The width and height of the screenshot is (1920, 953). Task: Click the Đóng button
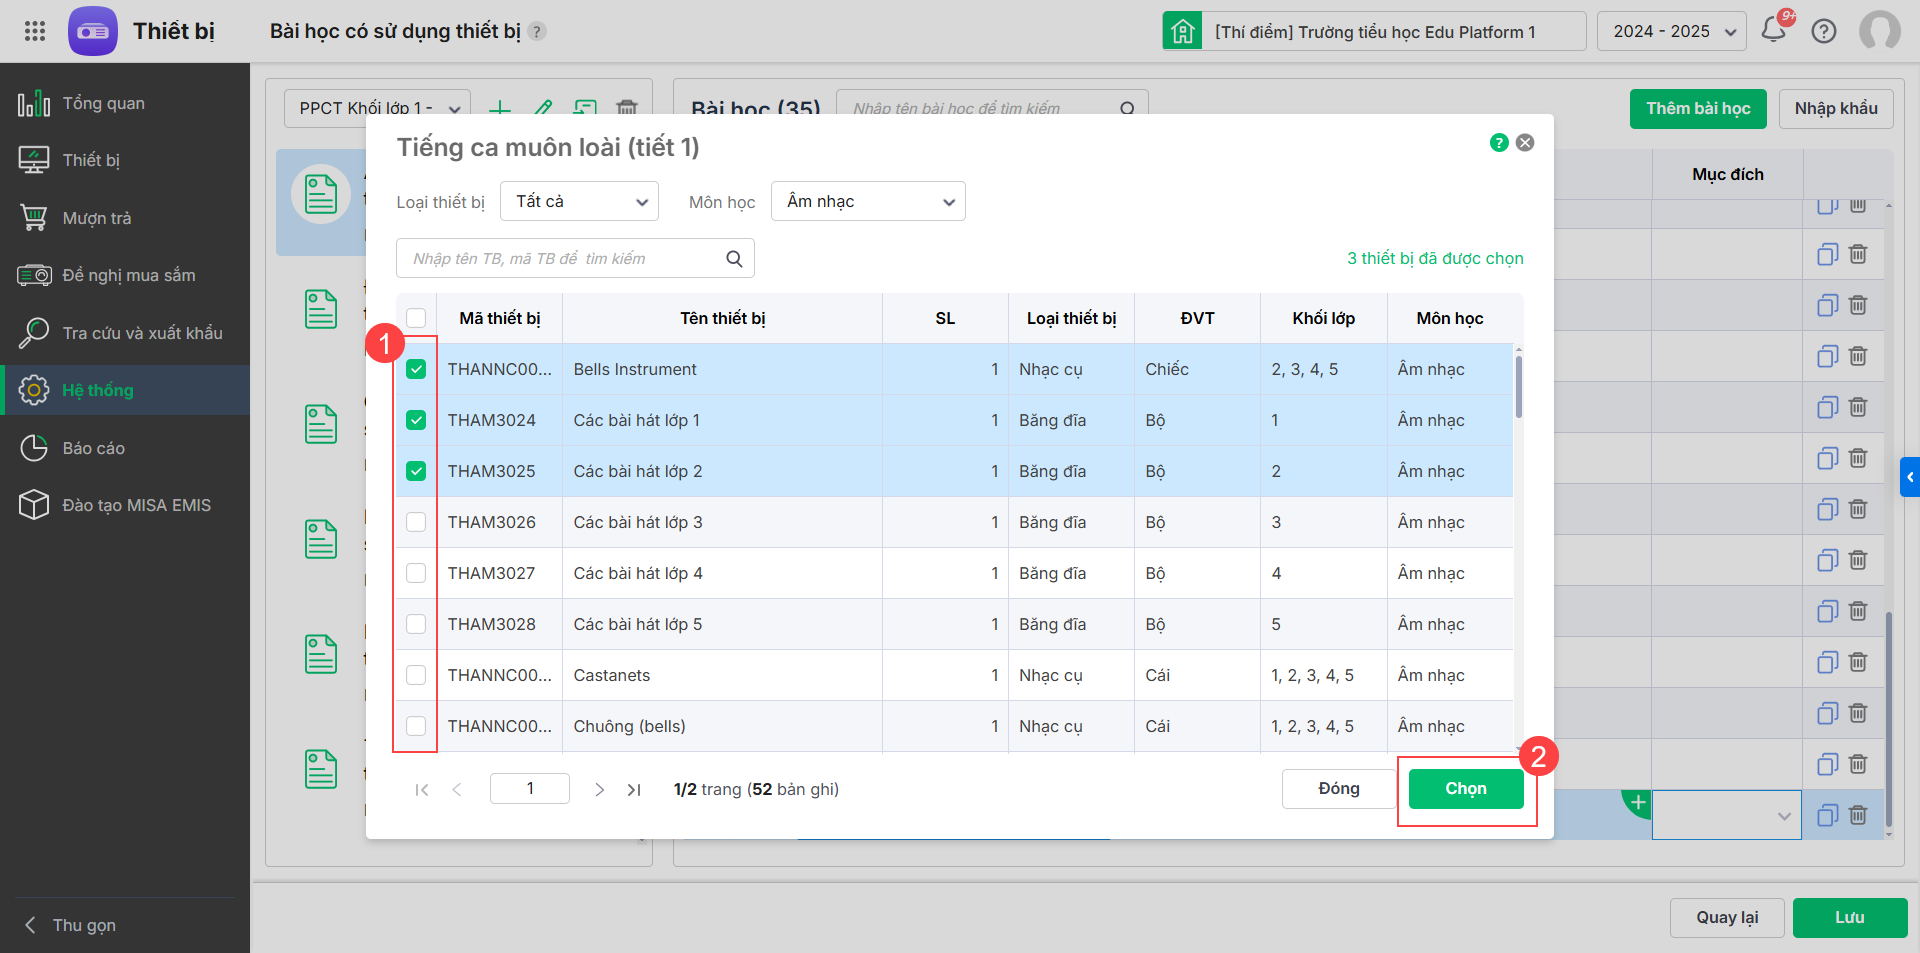point(1338,789)
